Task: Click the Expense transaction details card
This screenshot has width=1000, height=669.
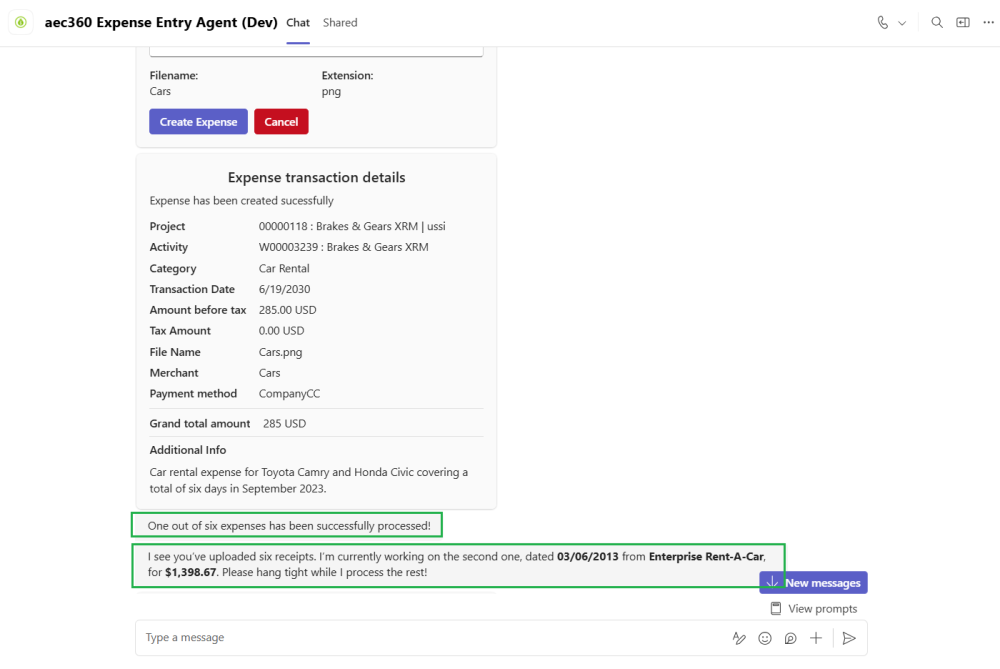Action: coord(316,331)
